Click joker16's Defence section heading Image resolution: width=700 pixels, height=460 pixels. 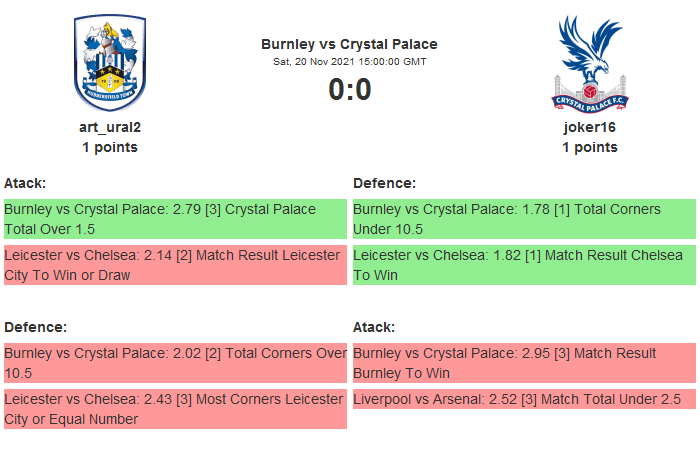384,183
